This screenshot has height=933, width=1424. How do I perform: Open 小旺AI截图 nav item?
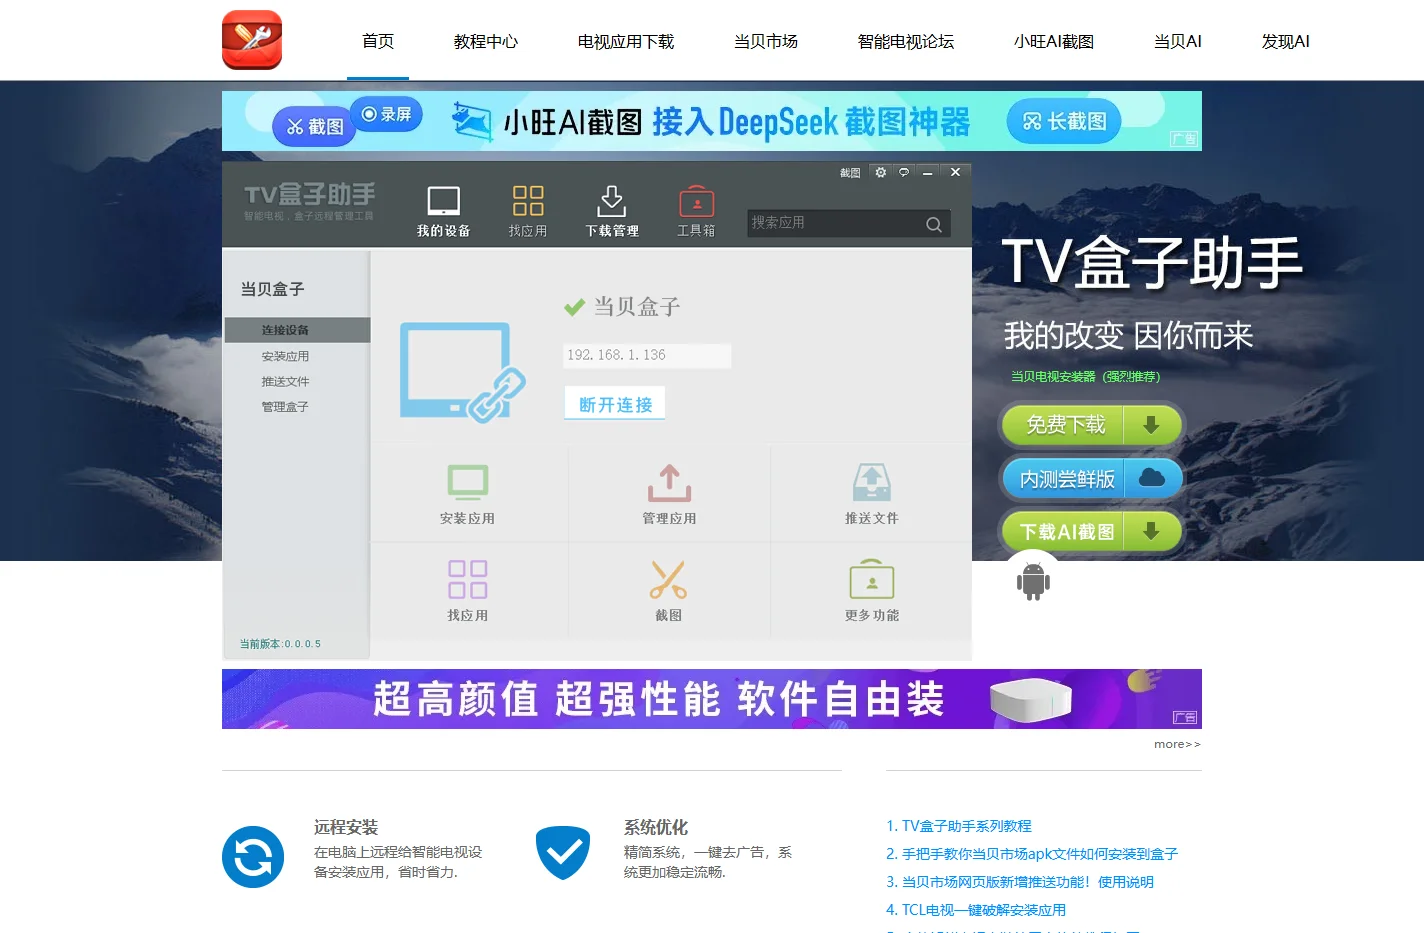click(x=1054, y=41)
